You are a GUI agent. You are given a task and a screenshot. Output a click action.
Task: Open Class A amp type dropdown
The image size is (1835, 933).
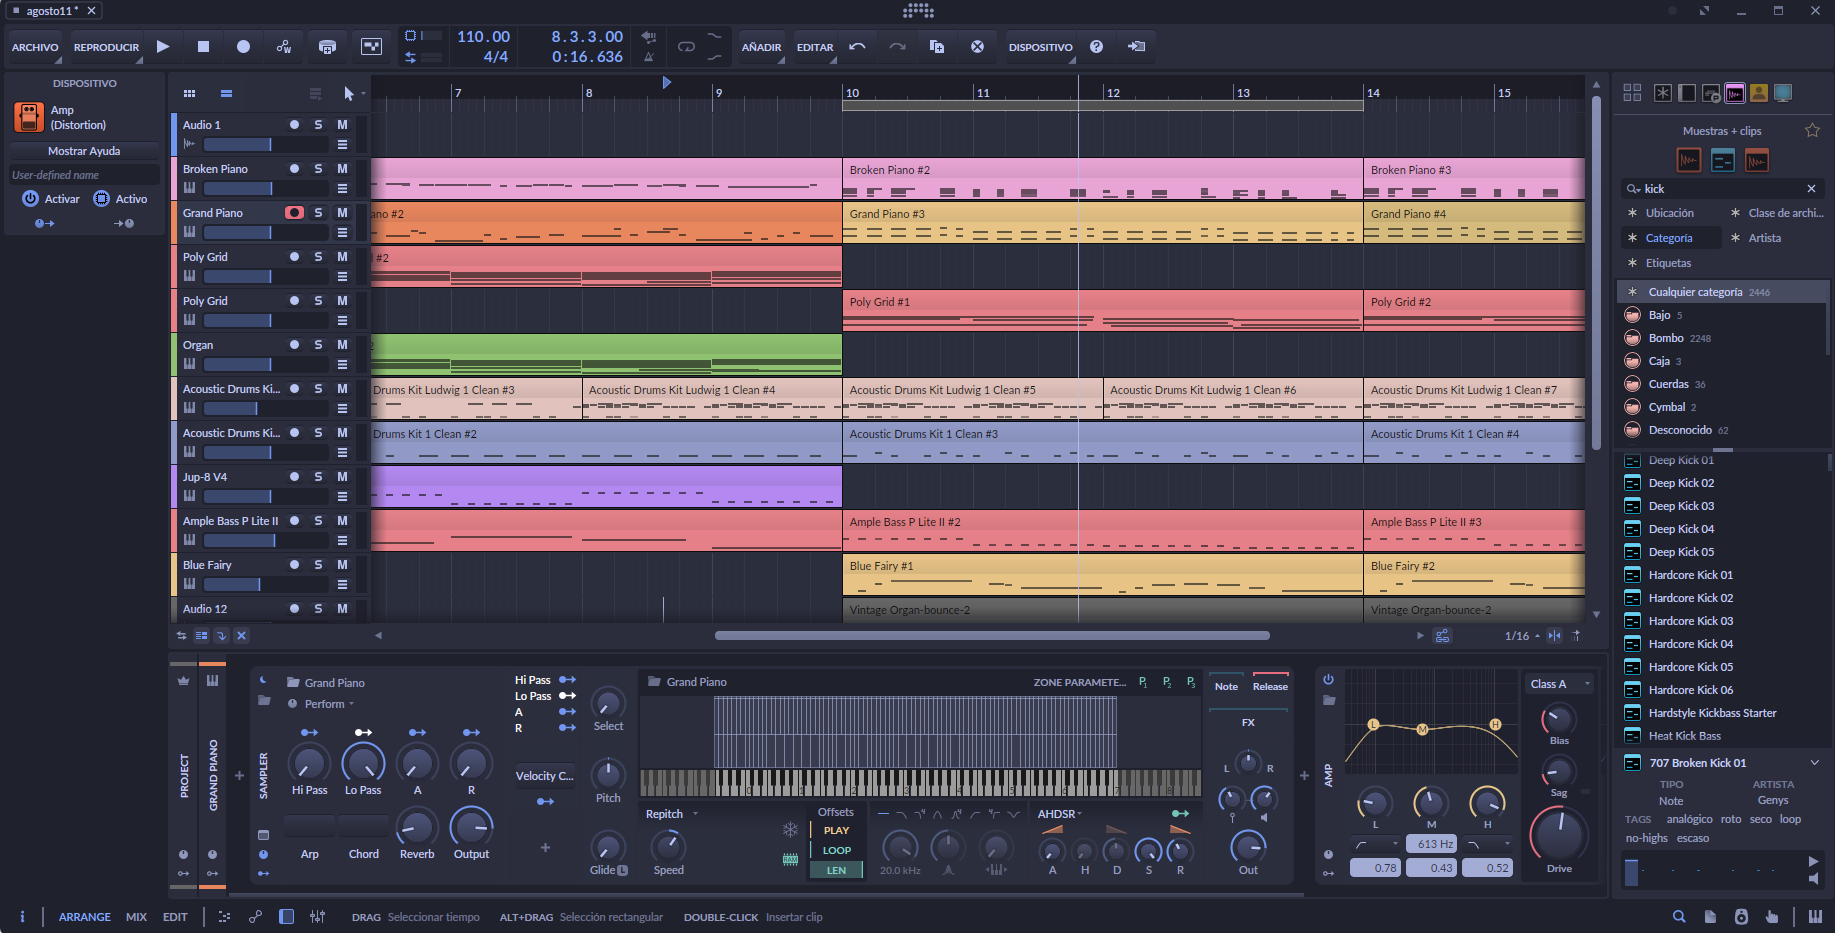(x=1560, y=684)
